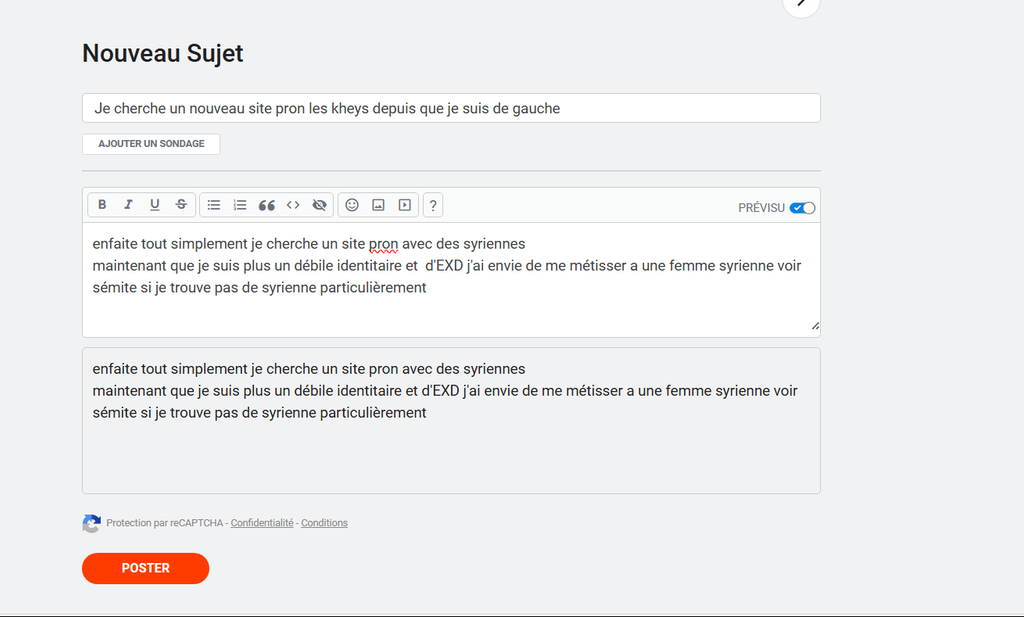Insert a numbered list
The height and width of the screenshot is (617, 1024).
(x=240, y=205)
